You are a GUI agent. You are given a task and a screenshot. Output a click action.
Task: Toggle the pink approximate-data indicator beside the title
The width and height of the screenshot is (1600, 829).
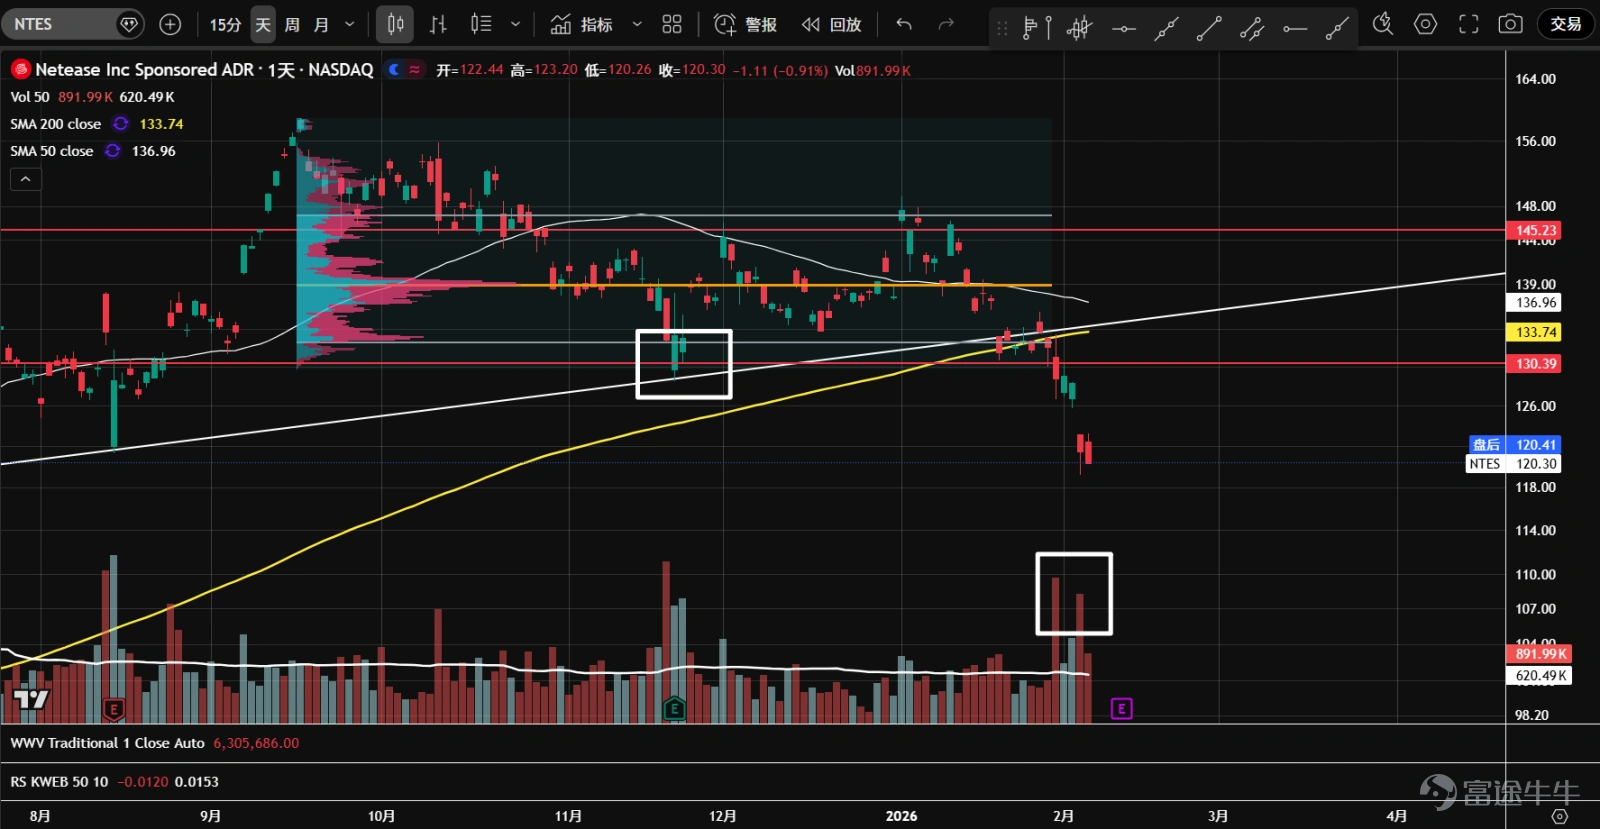(414, 69)
